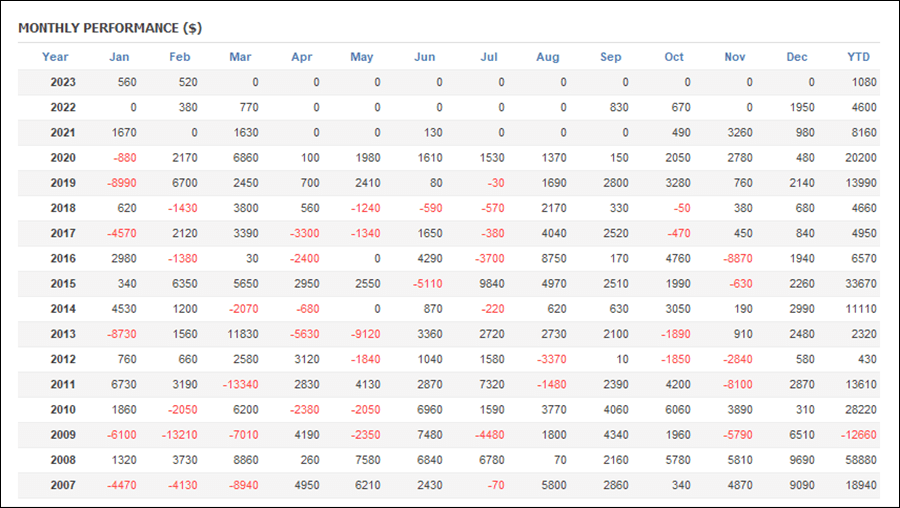Screen dimensions: 900x508
Task: Click the 2018 March value 3800
Action: click(x=246, y=208)
